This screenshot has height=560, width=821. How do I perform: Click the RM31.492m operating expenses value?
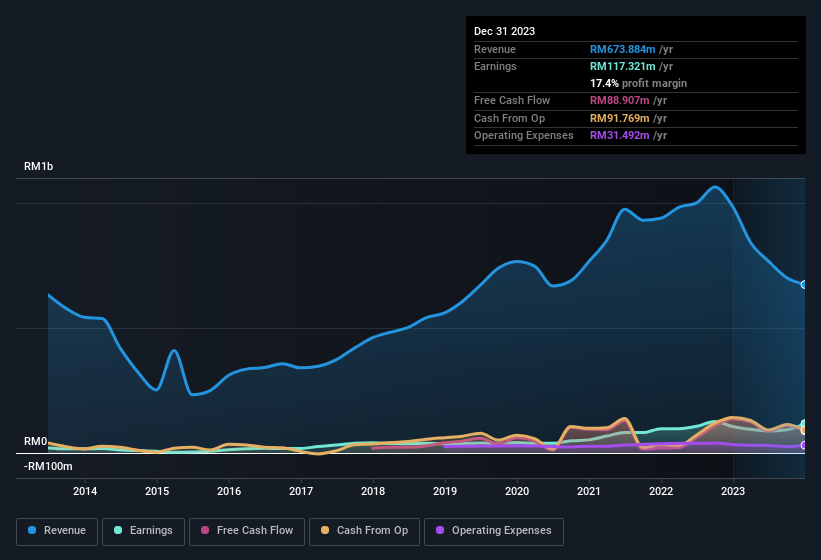pyautogui.click(x=619, y=136)
